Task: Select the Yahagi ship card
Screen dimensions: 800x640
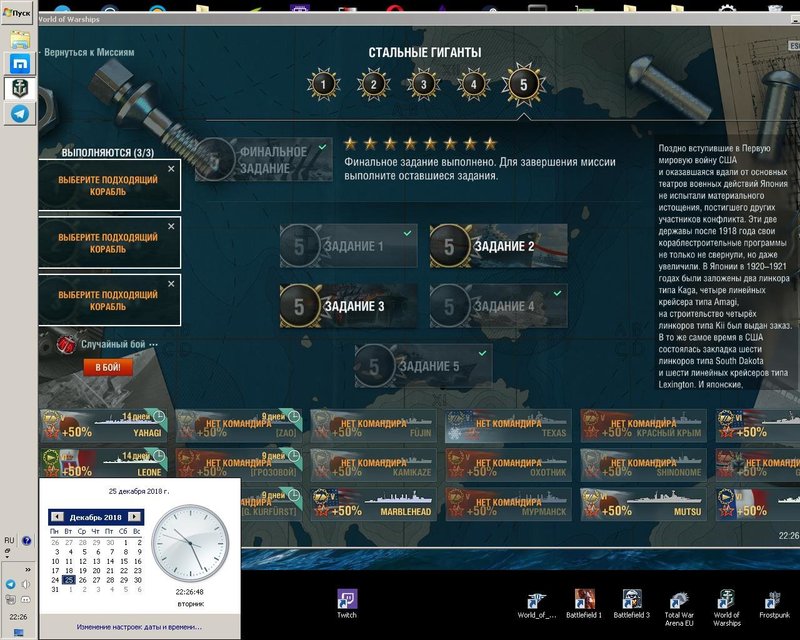Action: point(104,426)
